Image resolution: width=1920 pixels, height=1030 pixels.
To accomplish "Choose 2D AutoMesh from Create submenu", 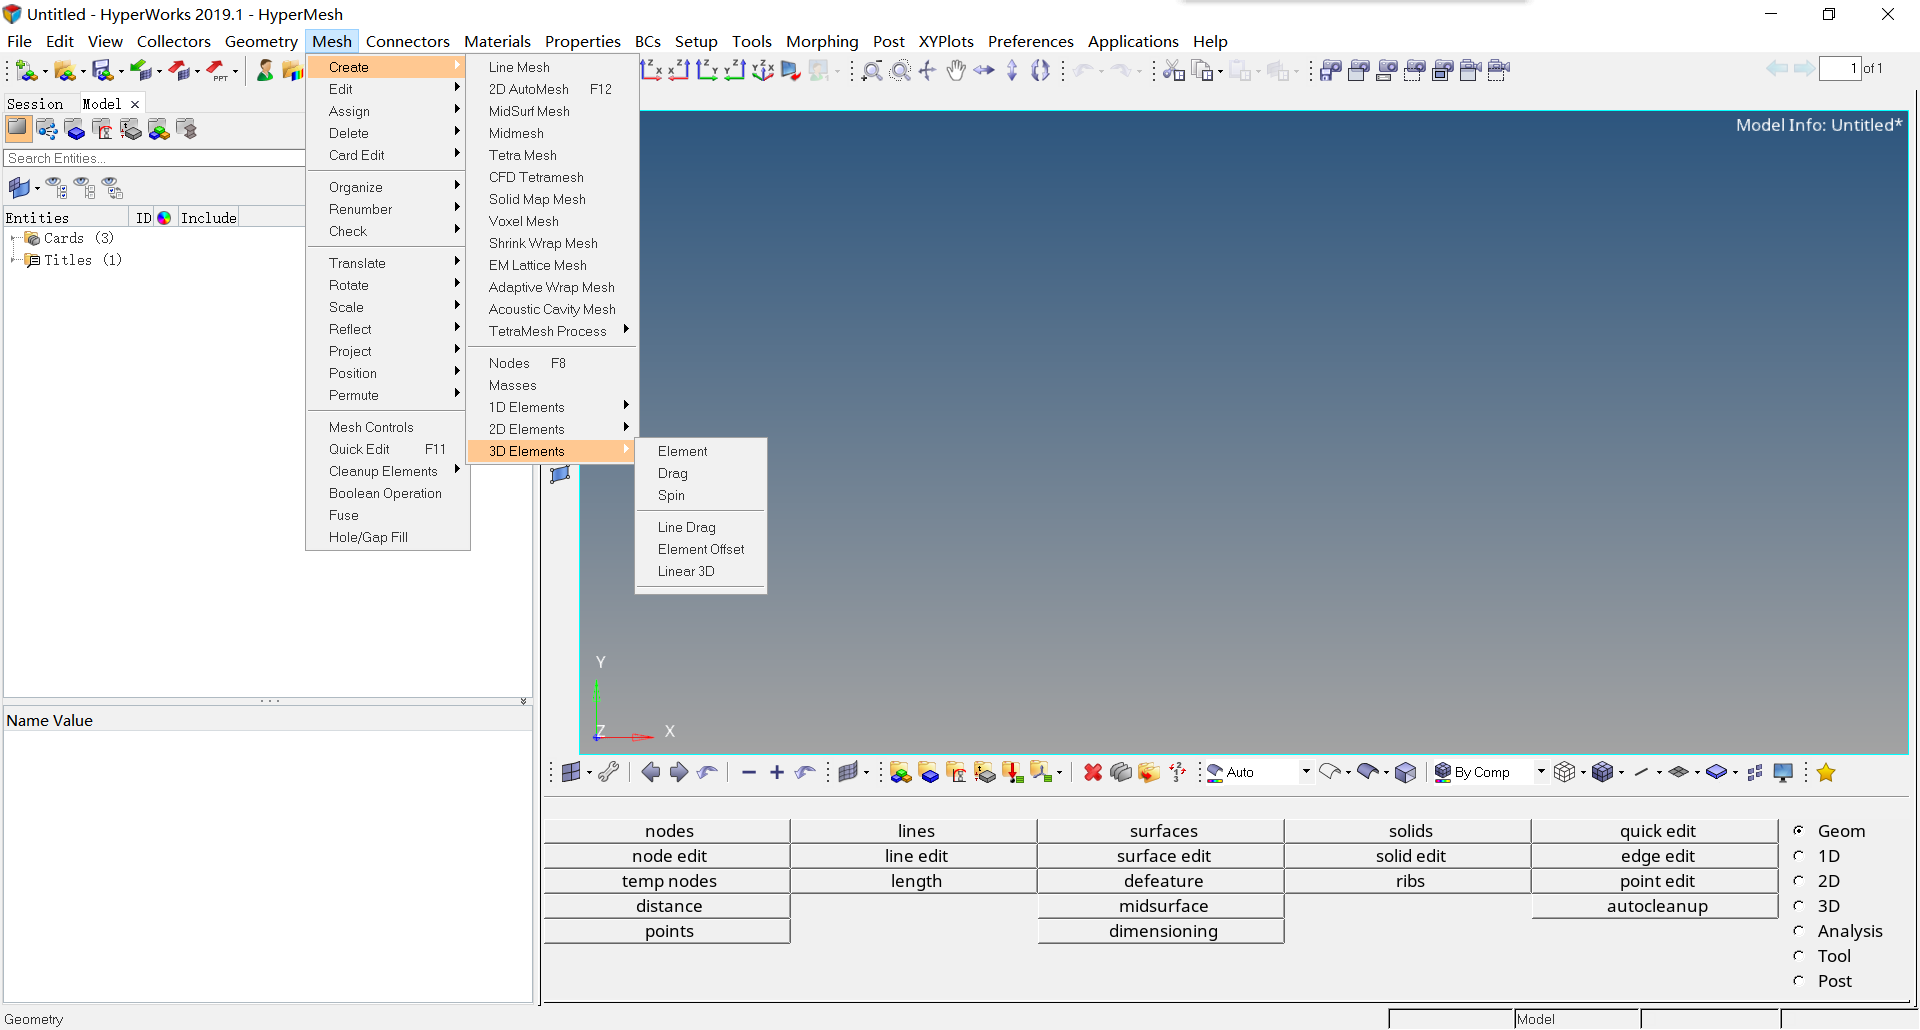I will (552, 89).
